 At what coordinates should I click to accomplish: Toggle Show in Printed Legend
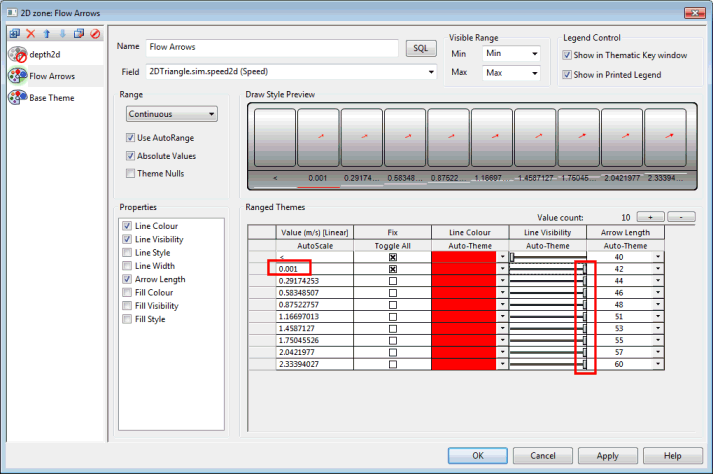(x=567, y=75)
